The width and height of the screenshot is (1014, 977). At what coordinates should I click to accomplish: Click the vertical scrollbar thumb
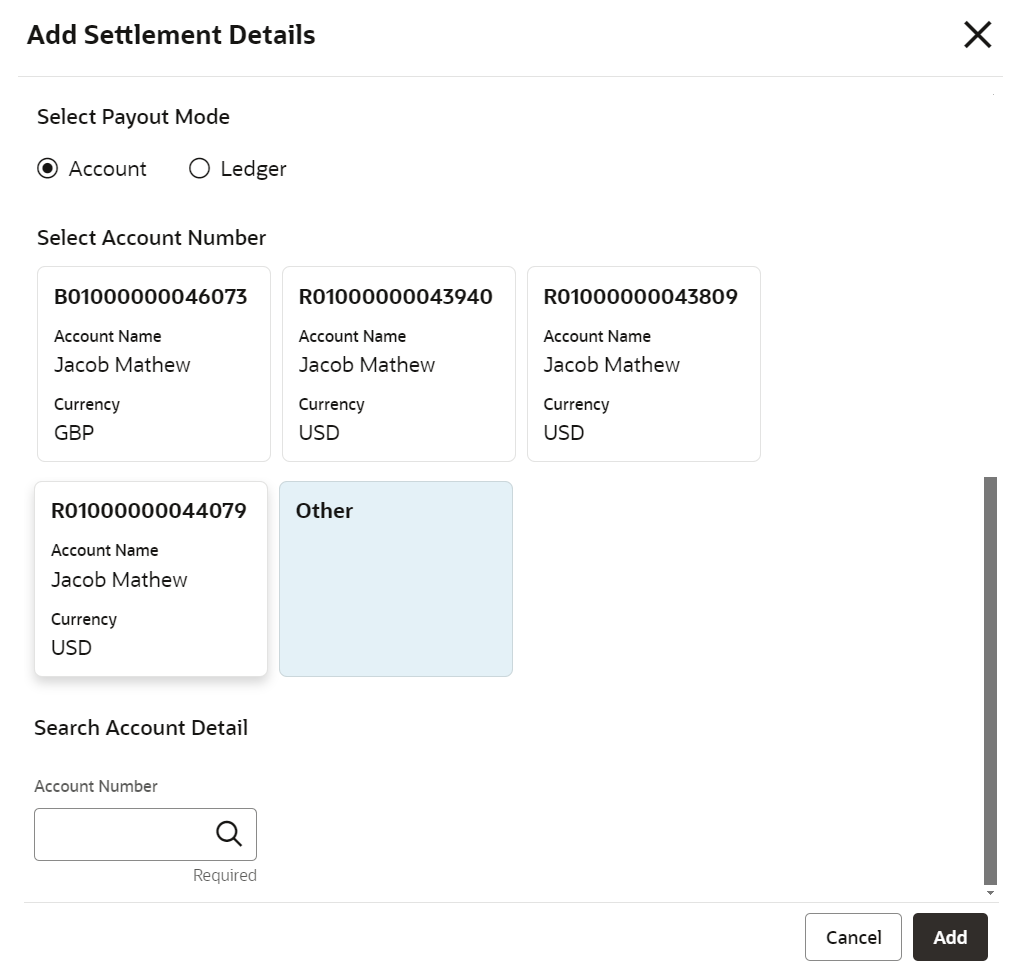(990, 680)
